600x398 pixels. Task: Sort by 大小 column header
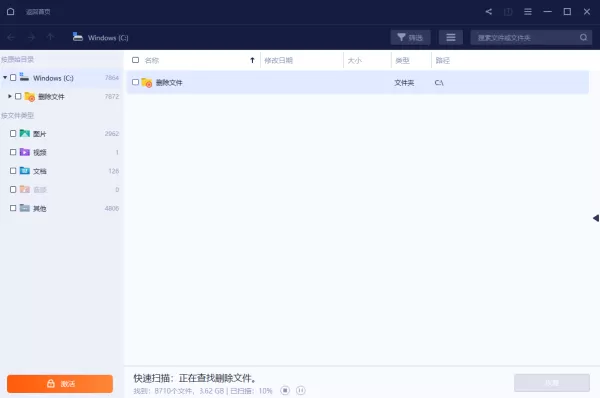click(355, 60)
